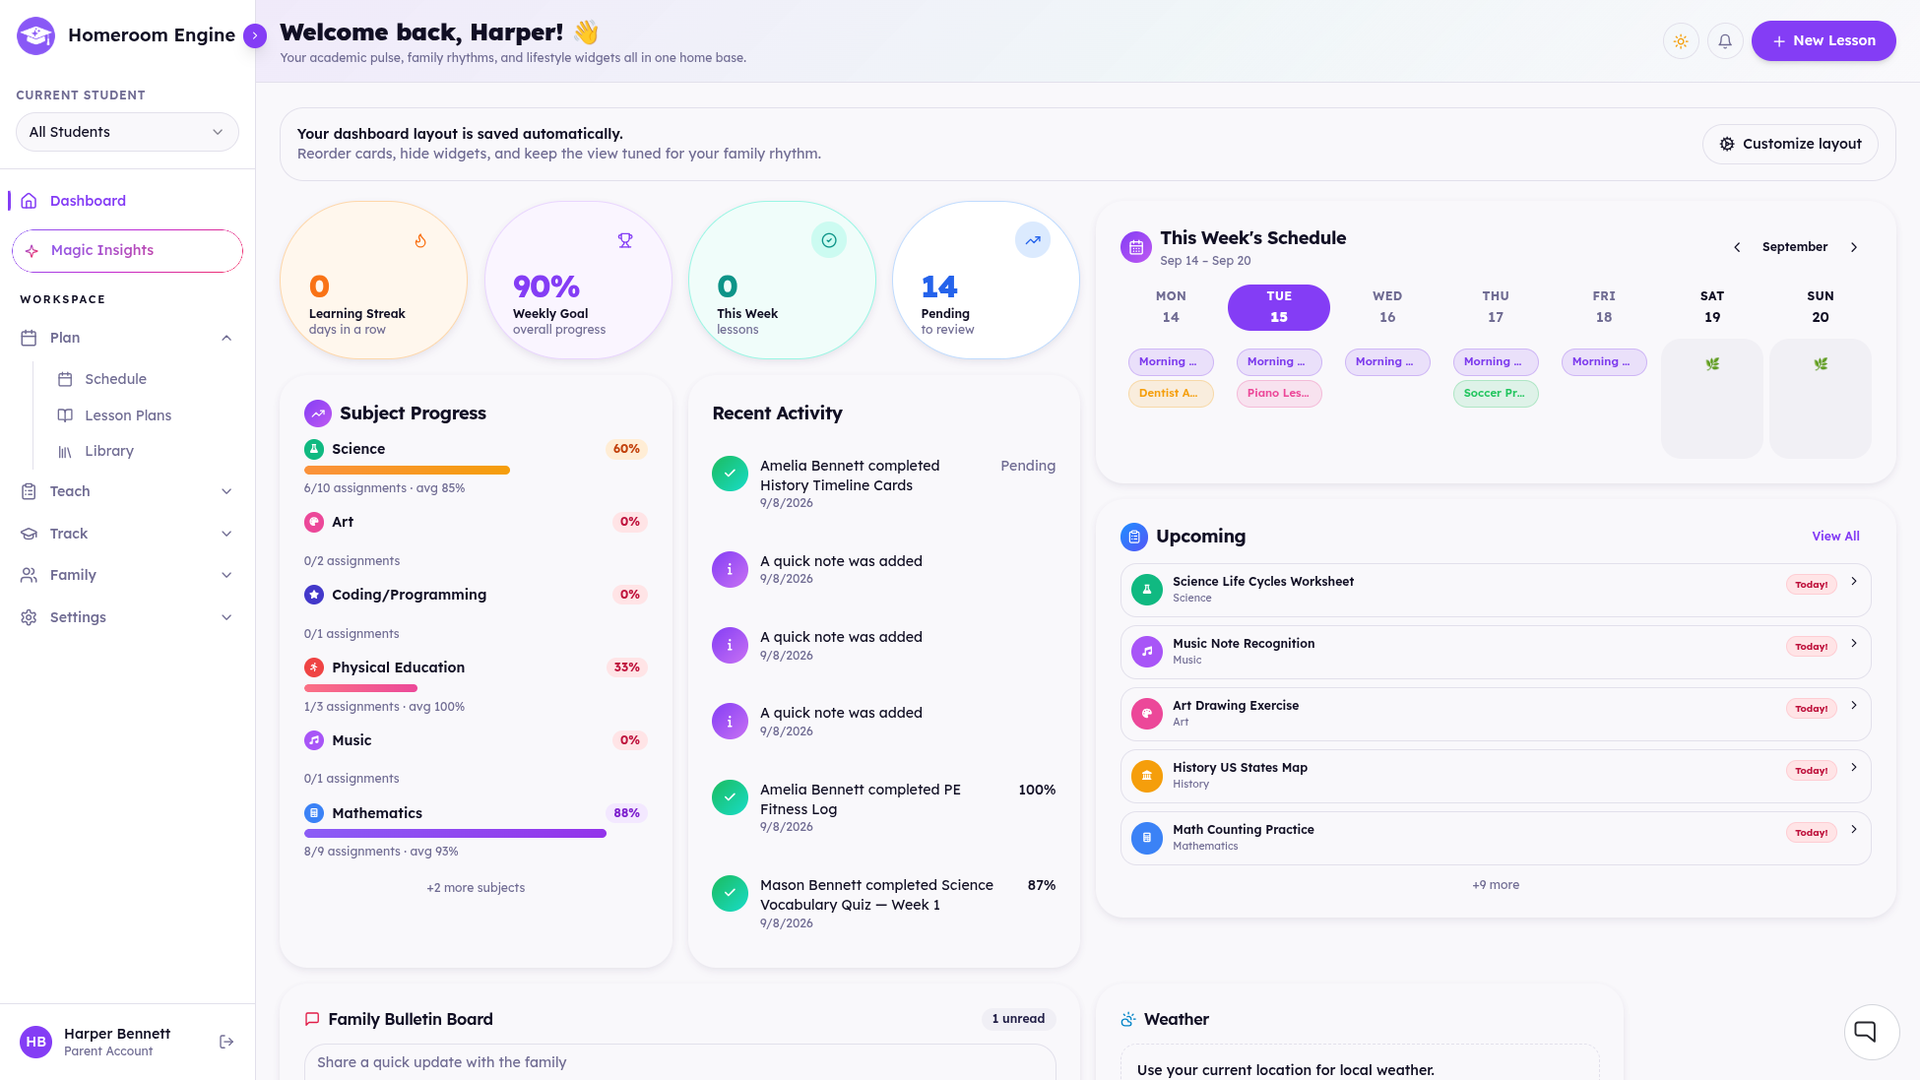The image size is (1920, 1080).
Task: Click the logout icon beside Harper Bennett
Action: 226,1042
